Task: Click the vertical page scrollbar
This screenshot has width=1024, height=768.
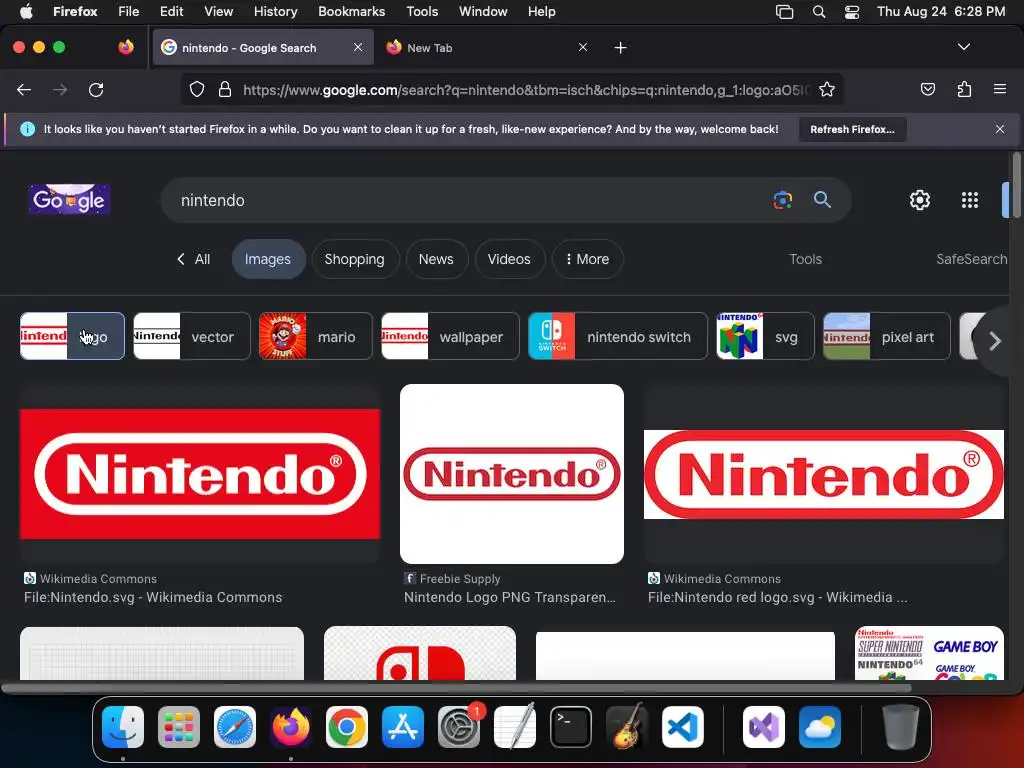Action: click(1016, 185)
